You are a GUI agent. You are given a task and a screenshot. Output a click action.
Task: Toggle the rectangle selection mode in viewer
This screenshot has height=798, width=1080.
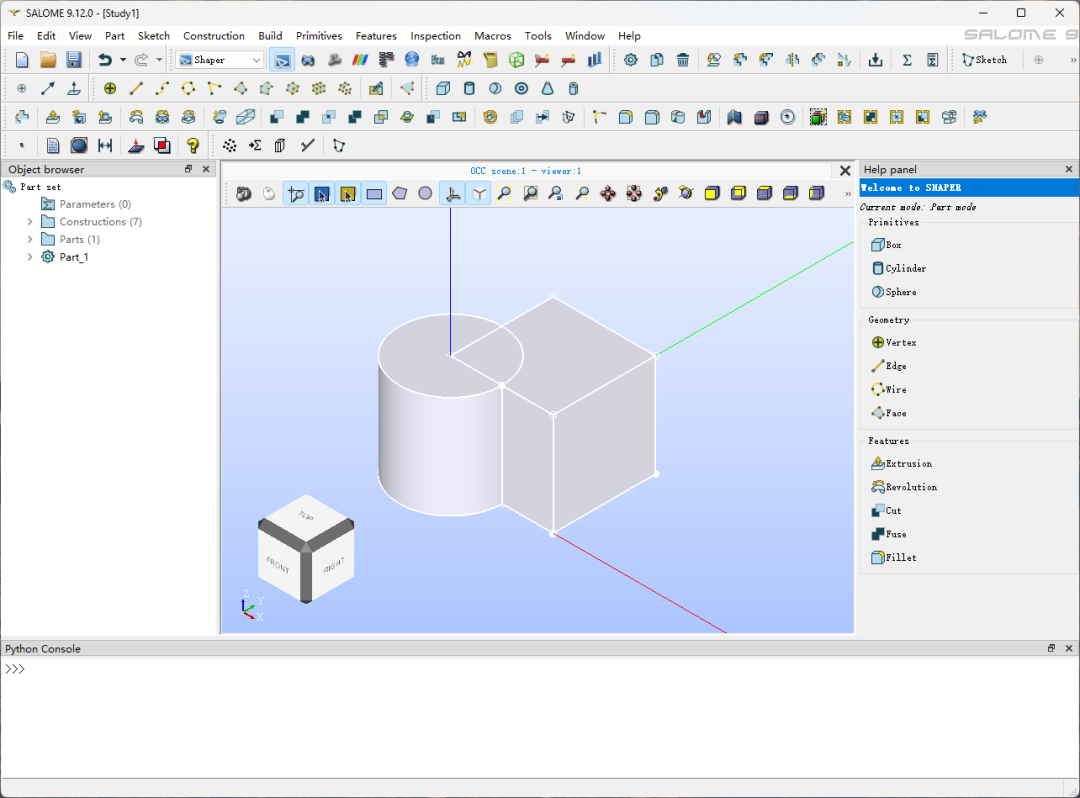coord(374,193)
